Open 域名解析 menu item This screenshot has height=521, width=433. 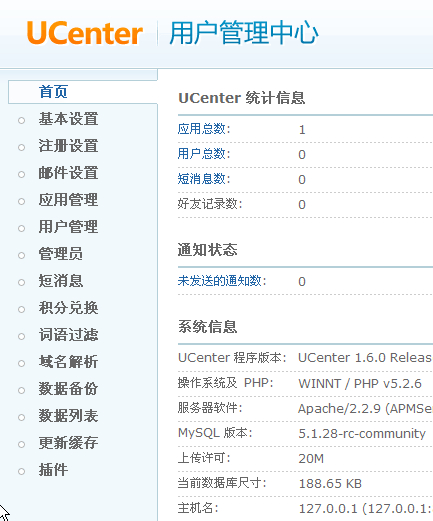tap(68, 362)
